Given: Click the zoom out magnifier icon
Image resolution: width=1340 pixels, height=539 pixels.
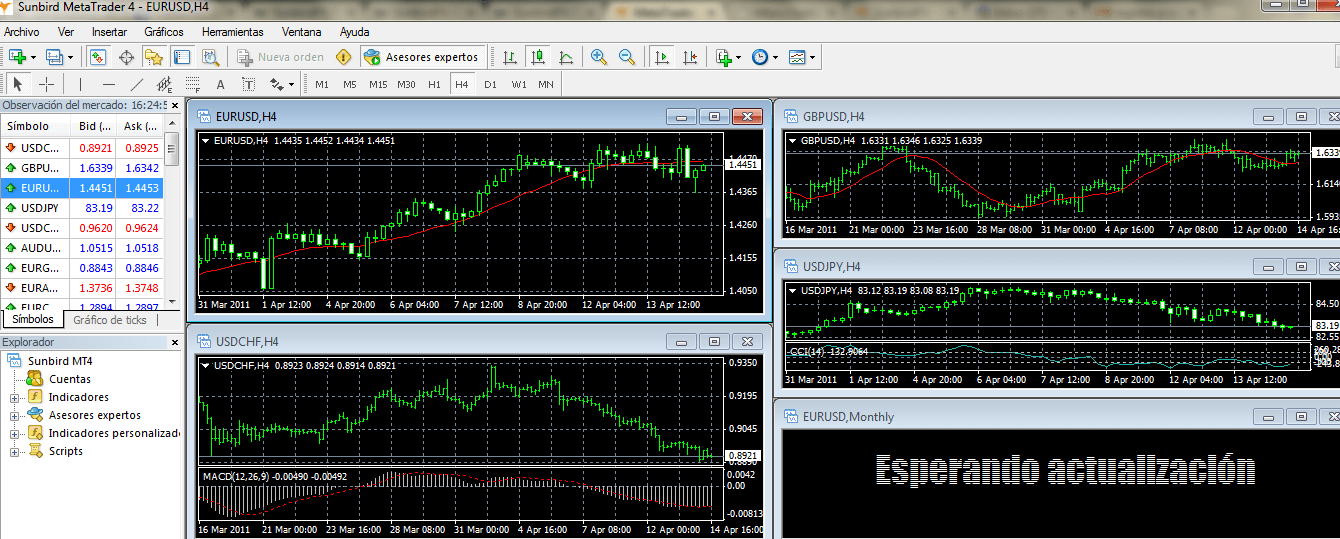Looking at the screenshot, I should coord(627,57).
